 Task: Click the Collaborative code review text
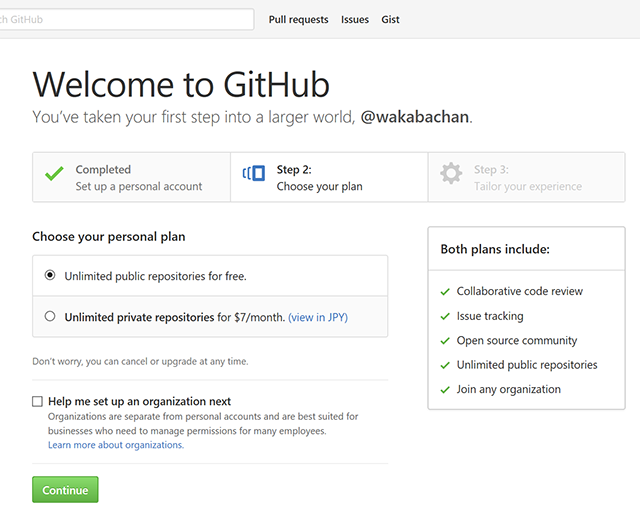[x=520, y=291]
